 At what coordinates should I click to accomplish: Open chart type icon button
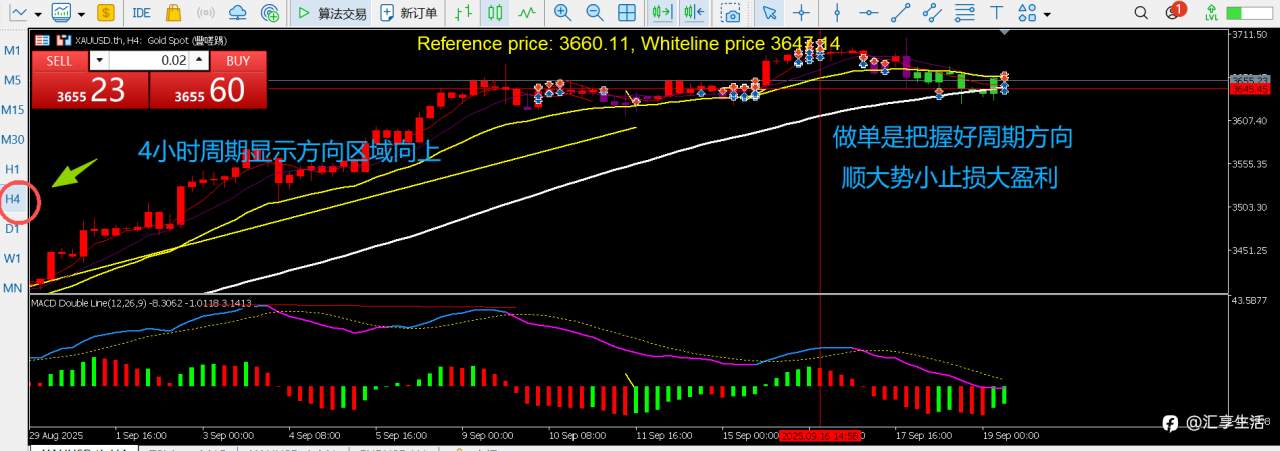18,13
